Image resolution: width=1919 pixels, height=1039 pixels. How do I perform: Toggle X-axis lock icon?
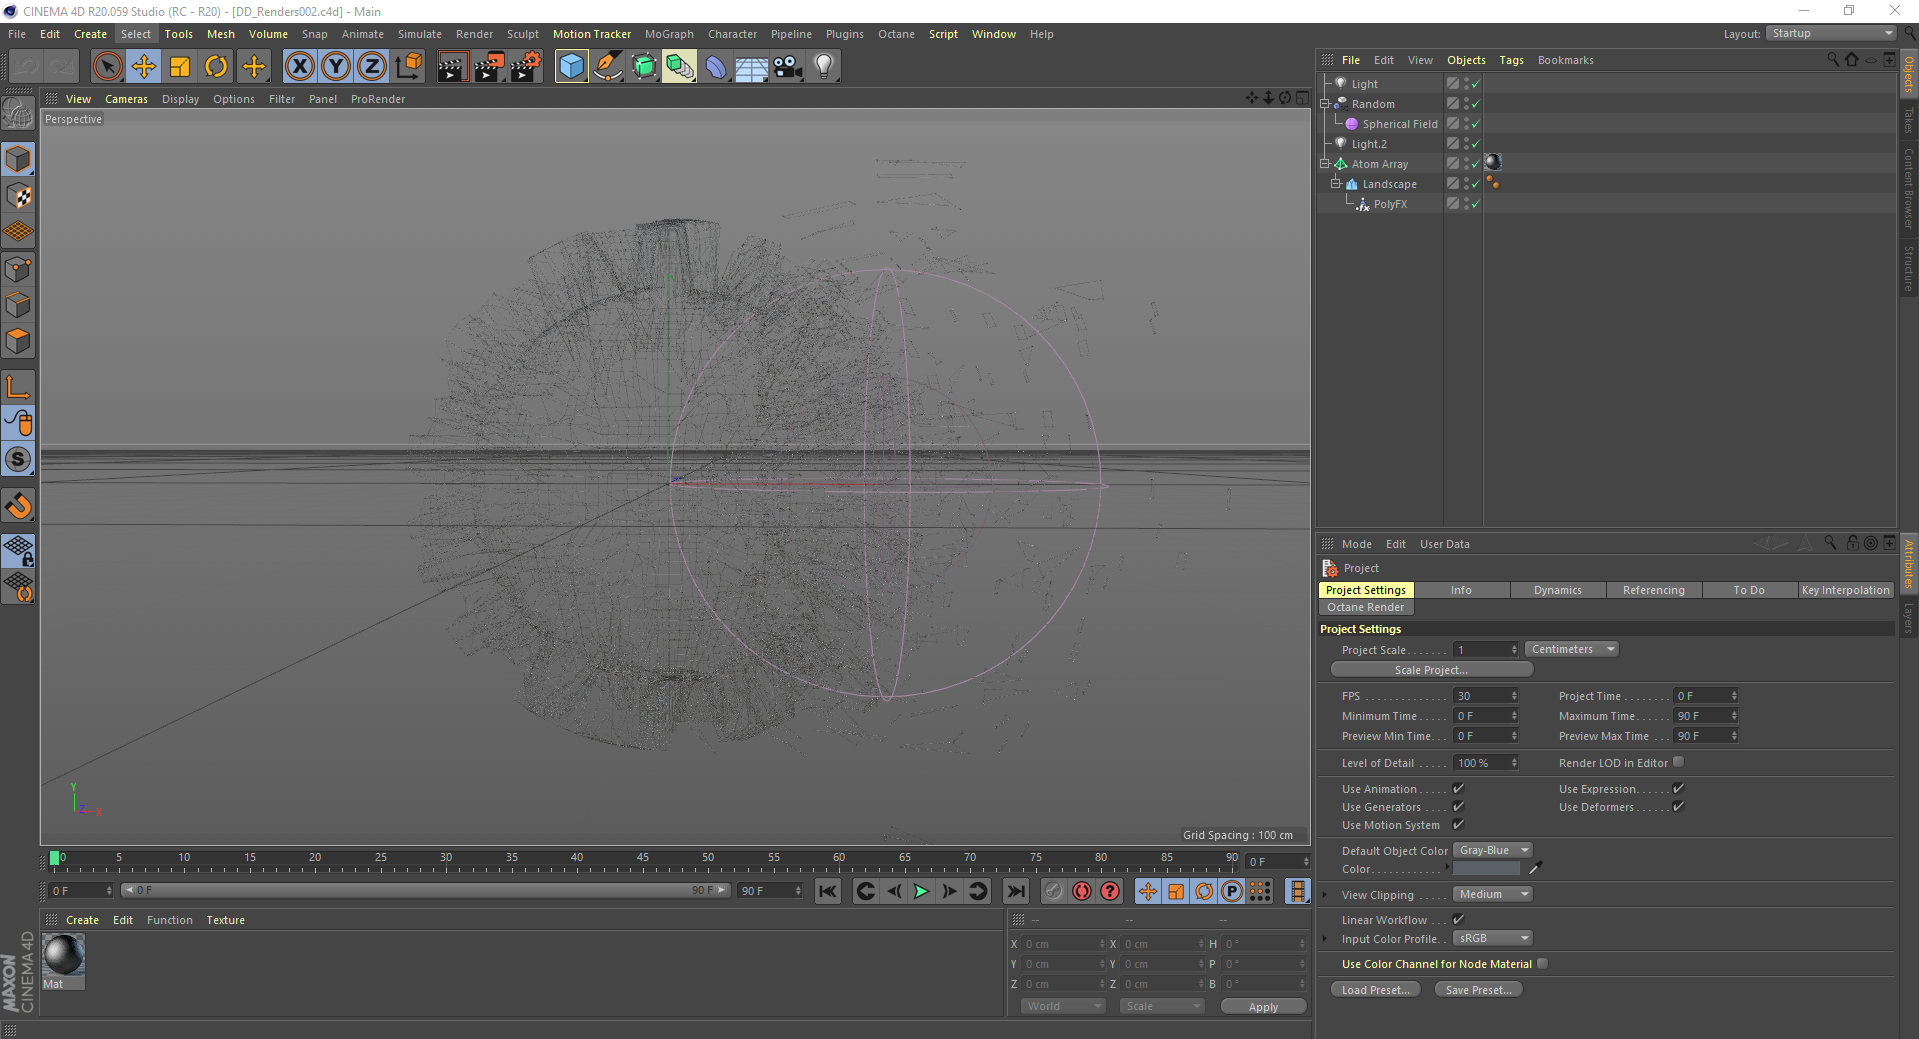point(299,67)
